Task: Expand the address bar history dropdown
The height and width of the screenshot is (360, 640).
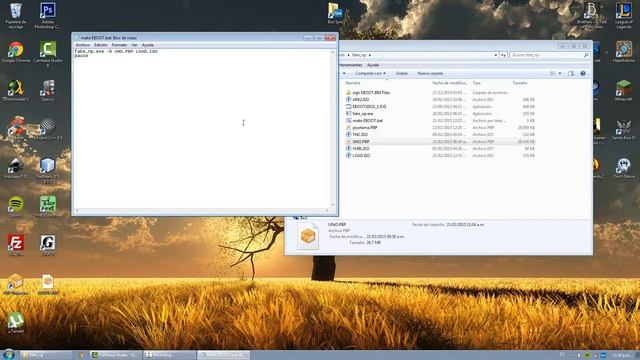Action: [x=496, y=55]
